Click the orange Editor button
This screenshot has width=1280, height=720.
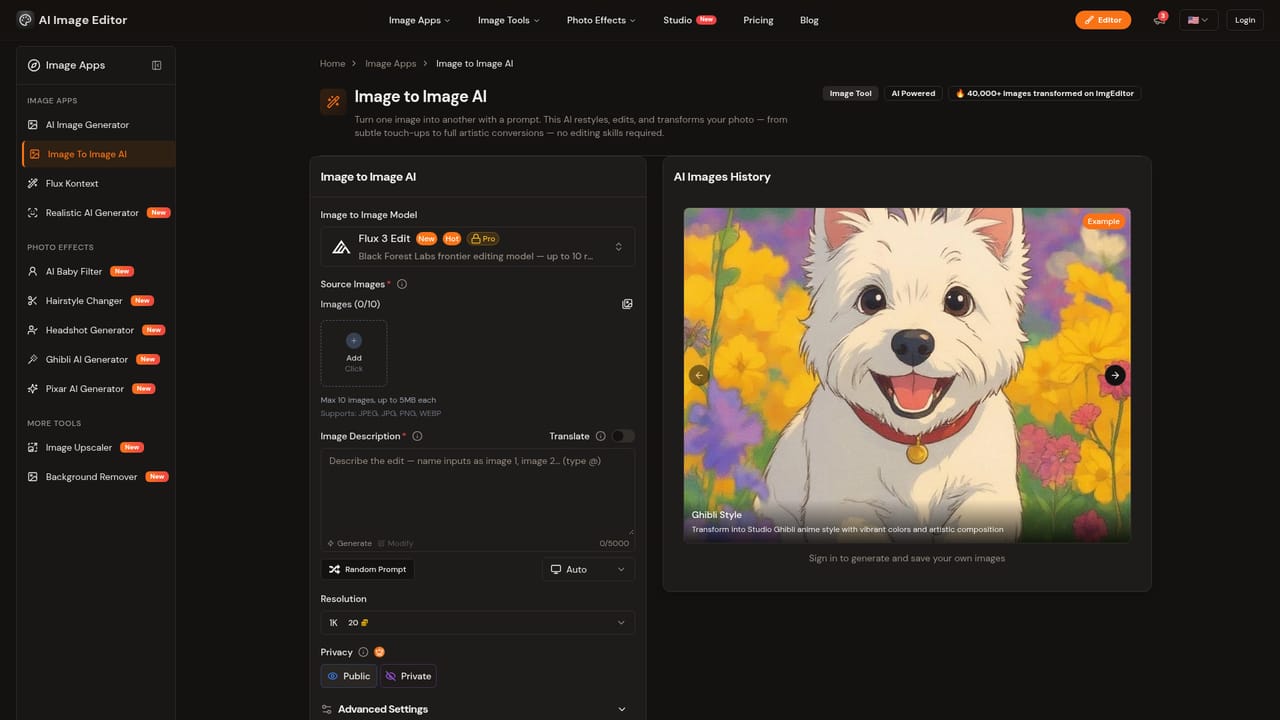(x=1103, y=20)
